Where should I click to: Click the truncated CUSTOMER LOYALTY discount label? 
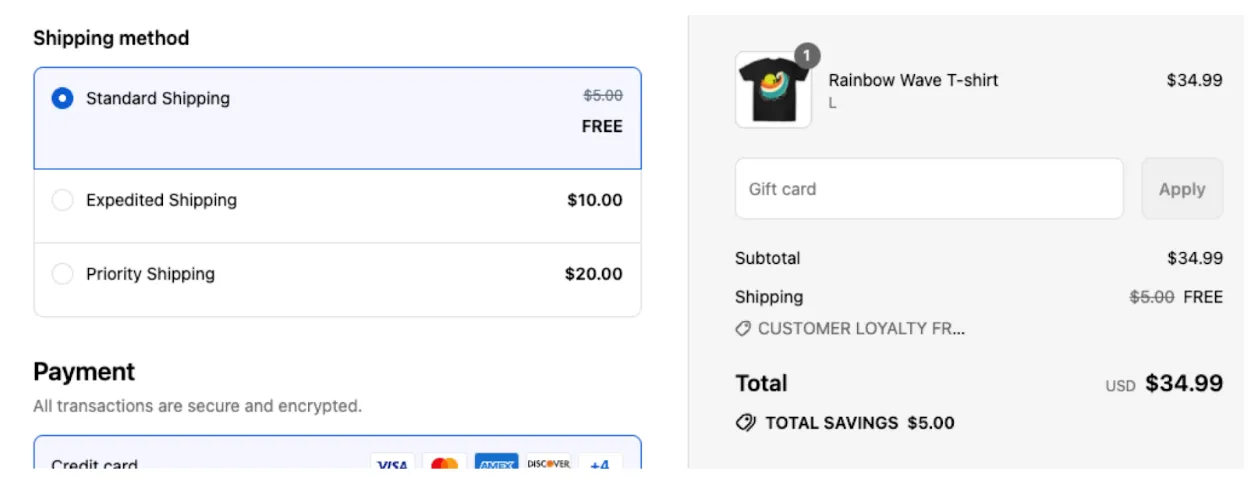(861, 328)
